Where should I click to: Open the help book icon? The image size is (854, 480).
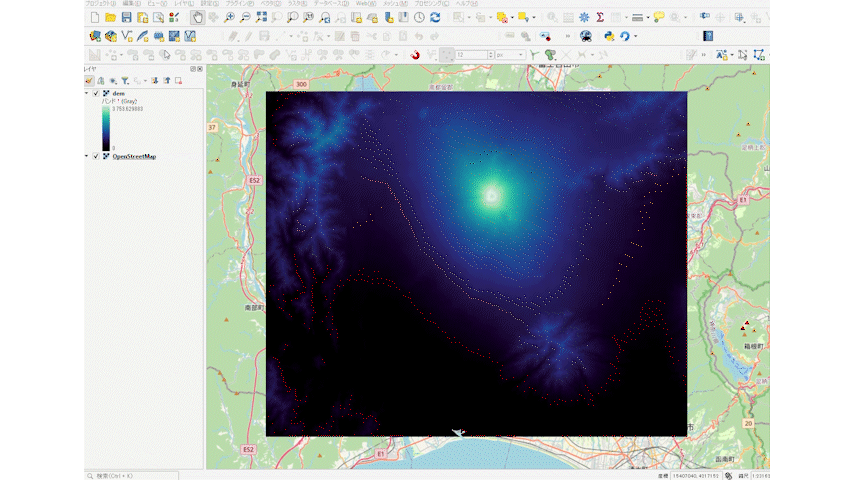(708, 36)
